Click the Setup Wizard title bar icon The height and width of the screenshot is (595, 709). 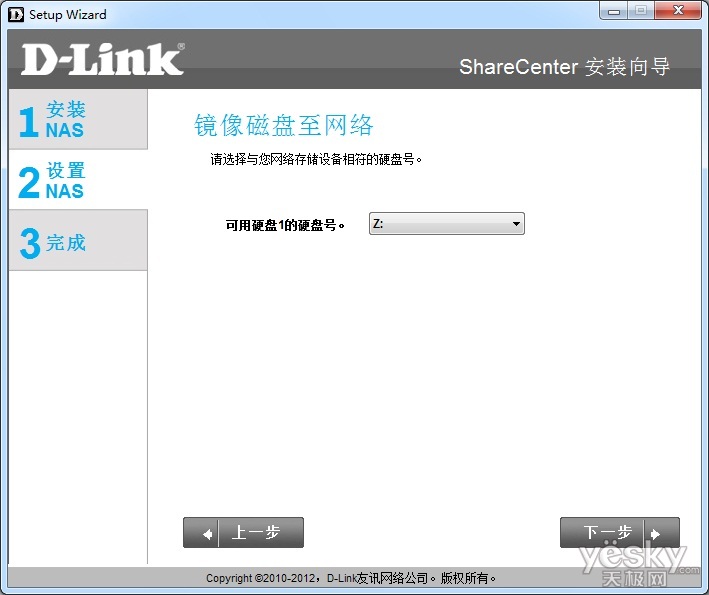(16, 14)
